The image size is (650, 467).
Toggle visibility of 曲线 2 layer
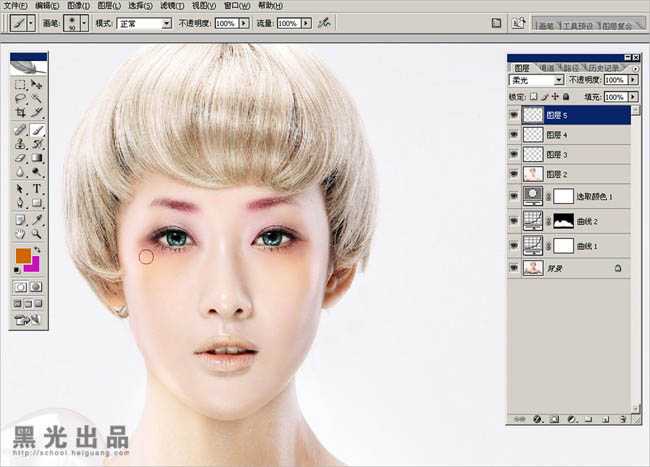pos(514,219)
